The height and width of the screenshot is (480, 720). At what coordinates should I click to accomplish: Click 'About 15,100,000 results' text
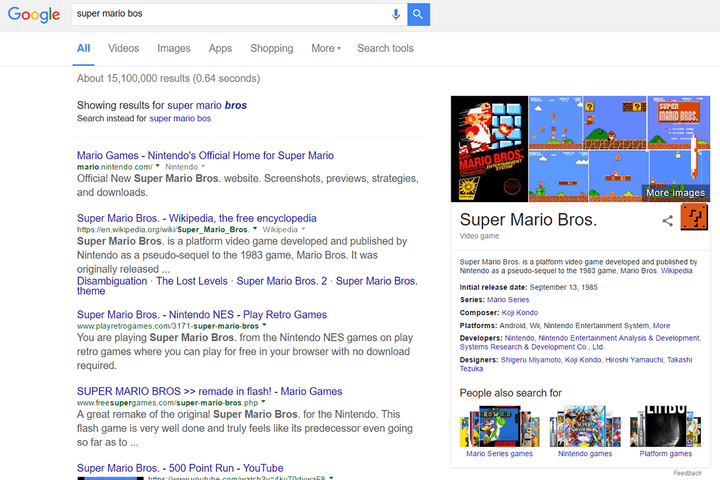point(168,79)
